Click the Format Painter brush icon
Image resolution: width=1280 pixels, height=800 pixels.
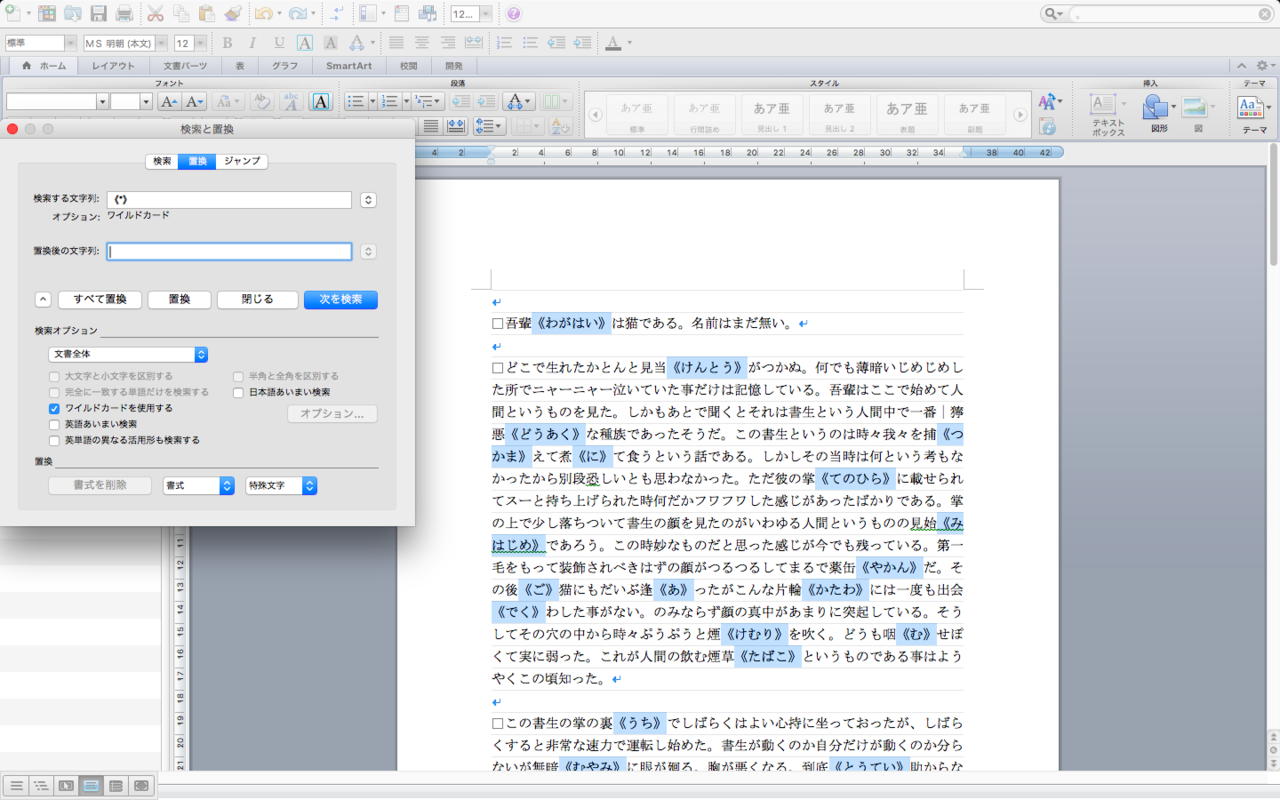(x=232, y=14)
